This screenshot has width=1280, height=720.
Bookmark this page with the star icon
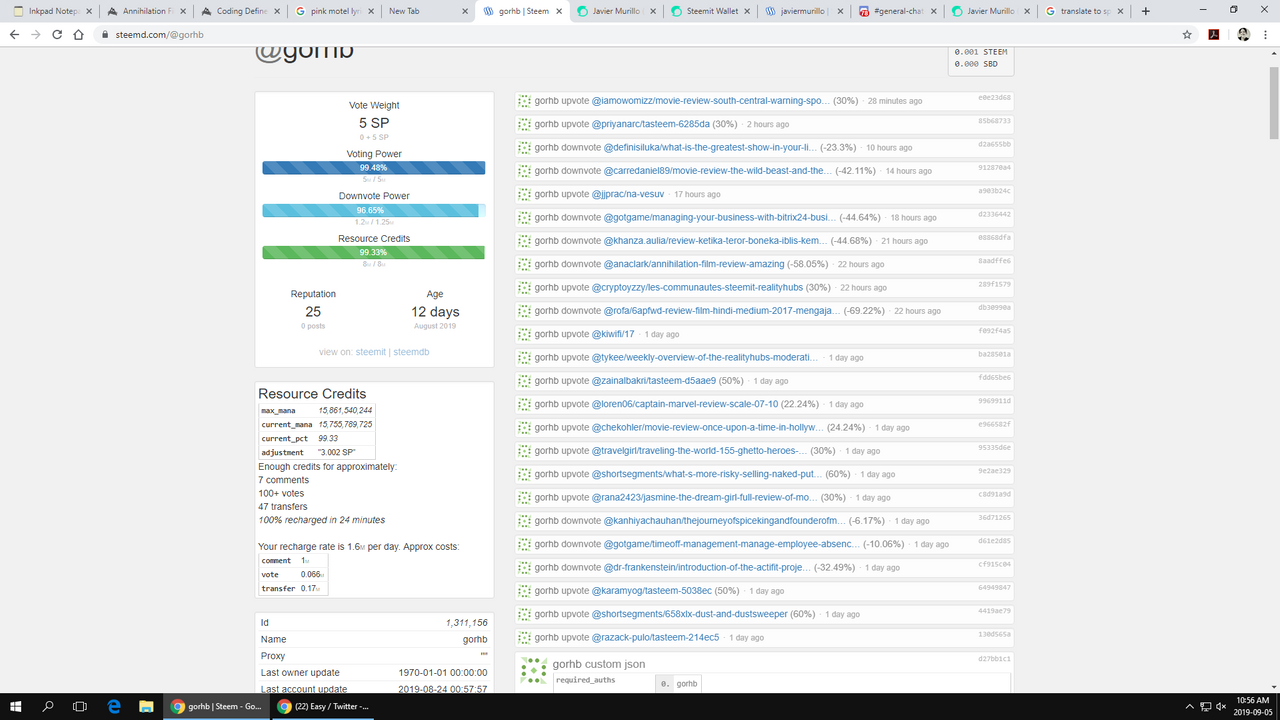click(x=1187, y=34)
